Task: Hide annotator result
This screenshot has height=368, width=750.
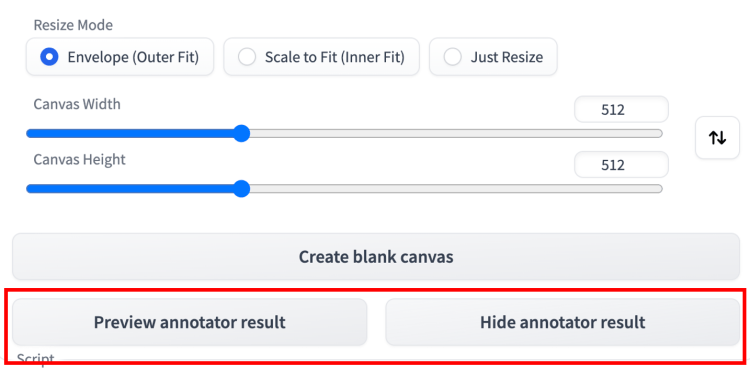Action: coord(562,322)
